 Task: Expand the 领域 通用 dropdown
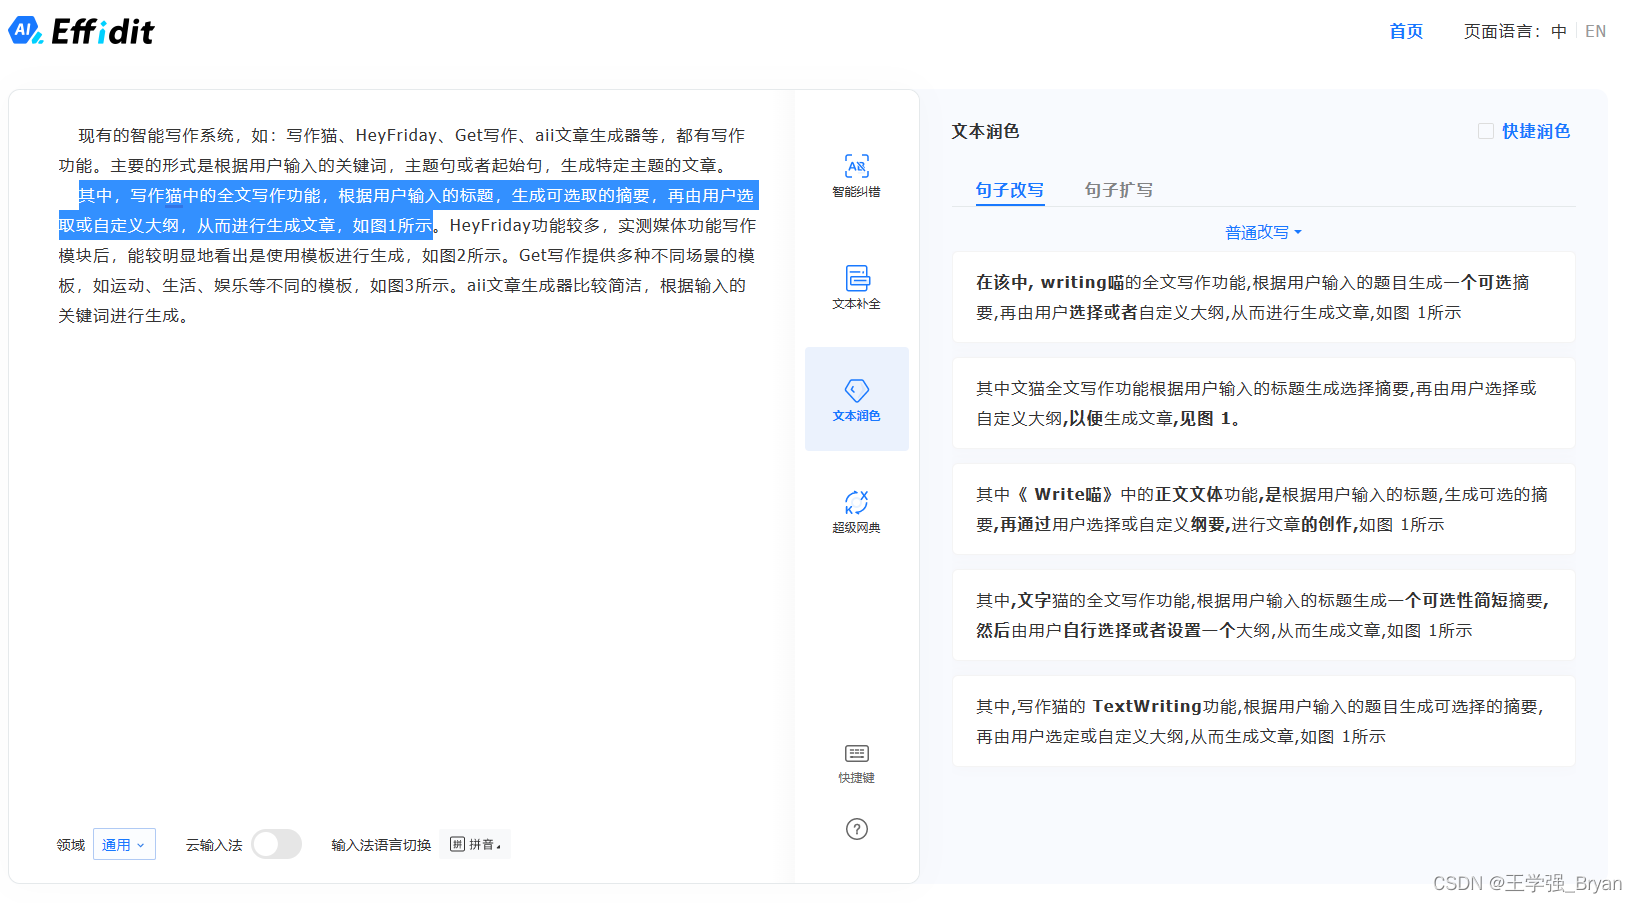pos(123,844)
